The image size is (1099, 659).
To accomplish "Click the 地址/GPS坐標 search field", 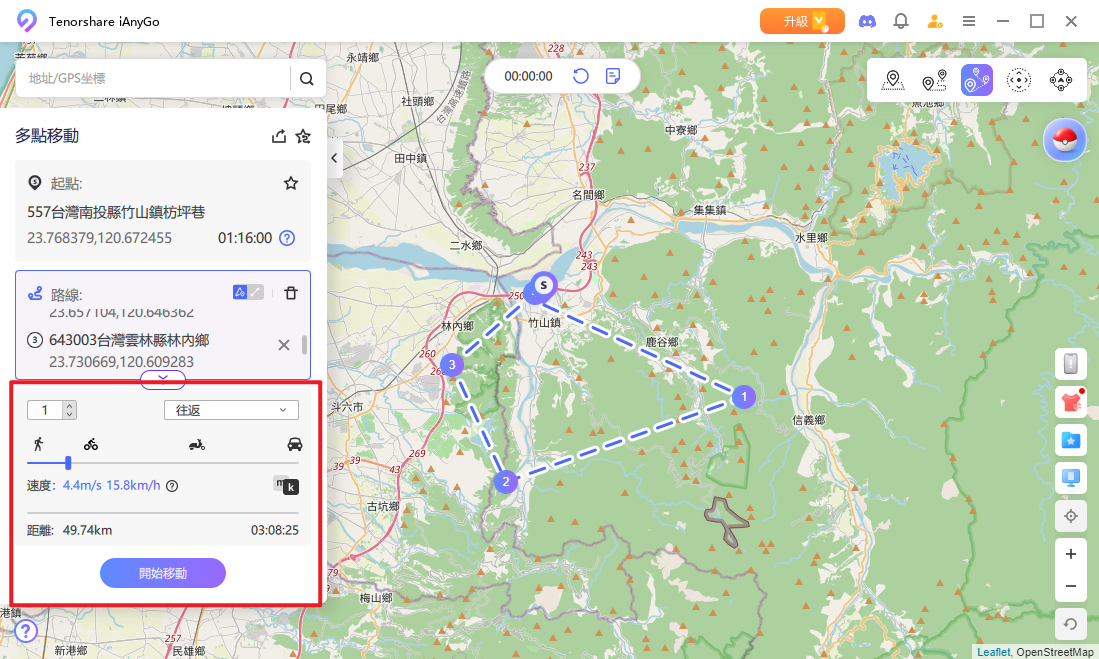I will (156, 79).
